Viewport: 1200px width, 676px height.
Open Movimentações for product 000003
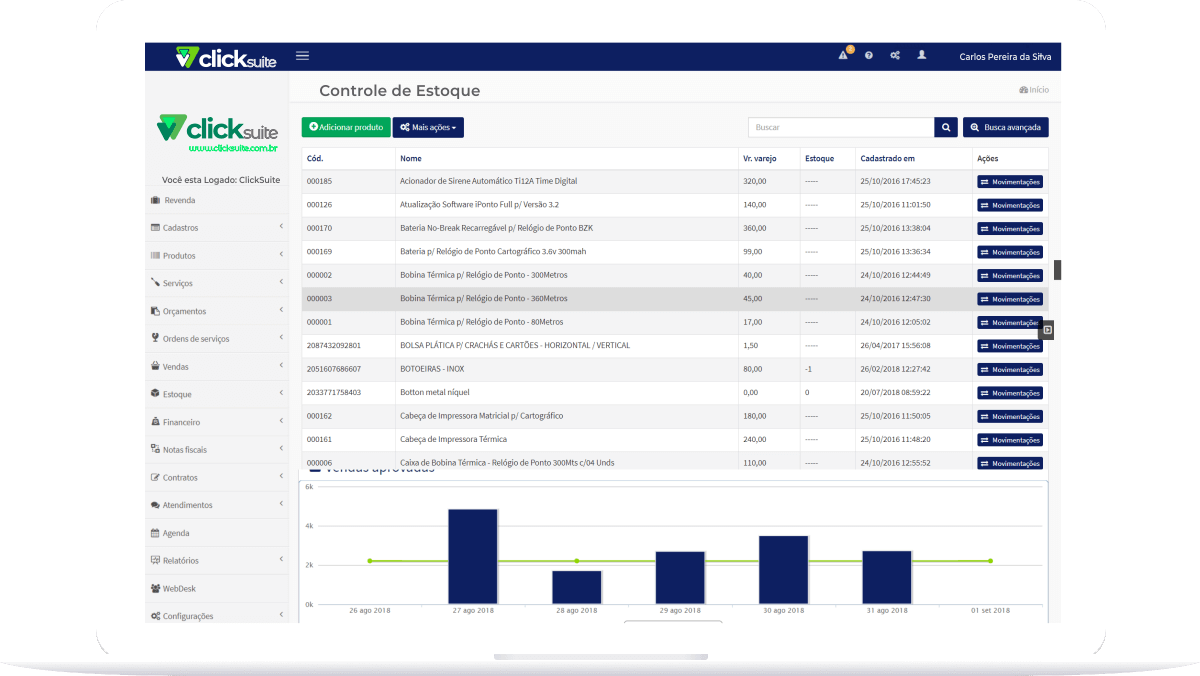[1010, 299]
